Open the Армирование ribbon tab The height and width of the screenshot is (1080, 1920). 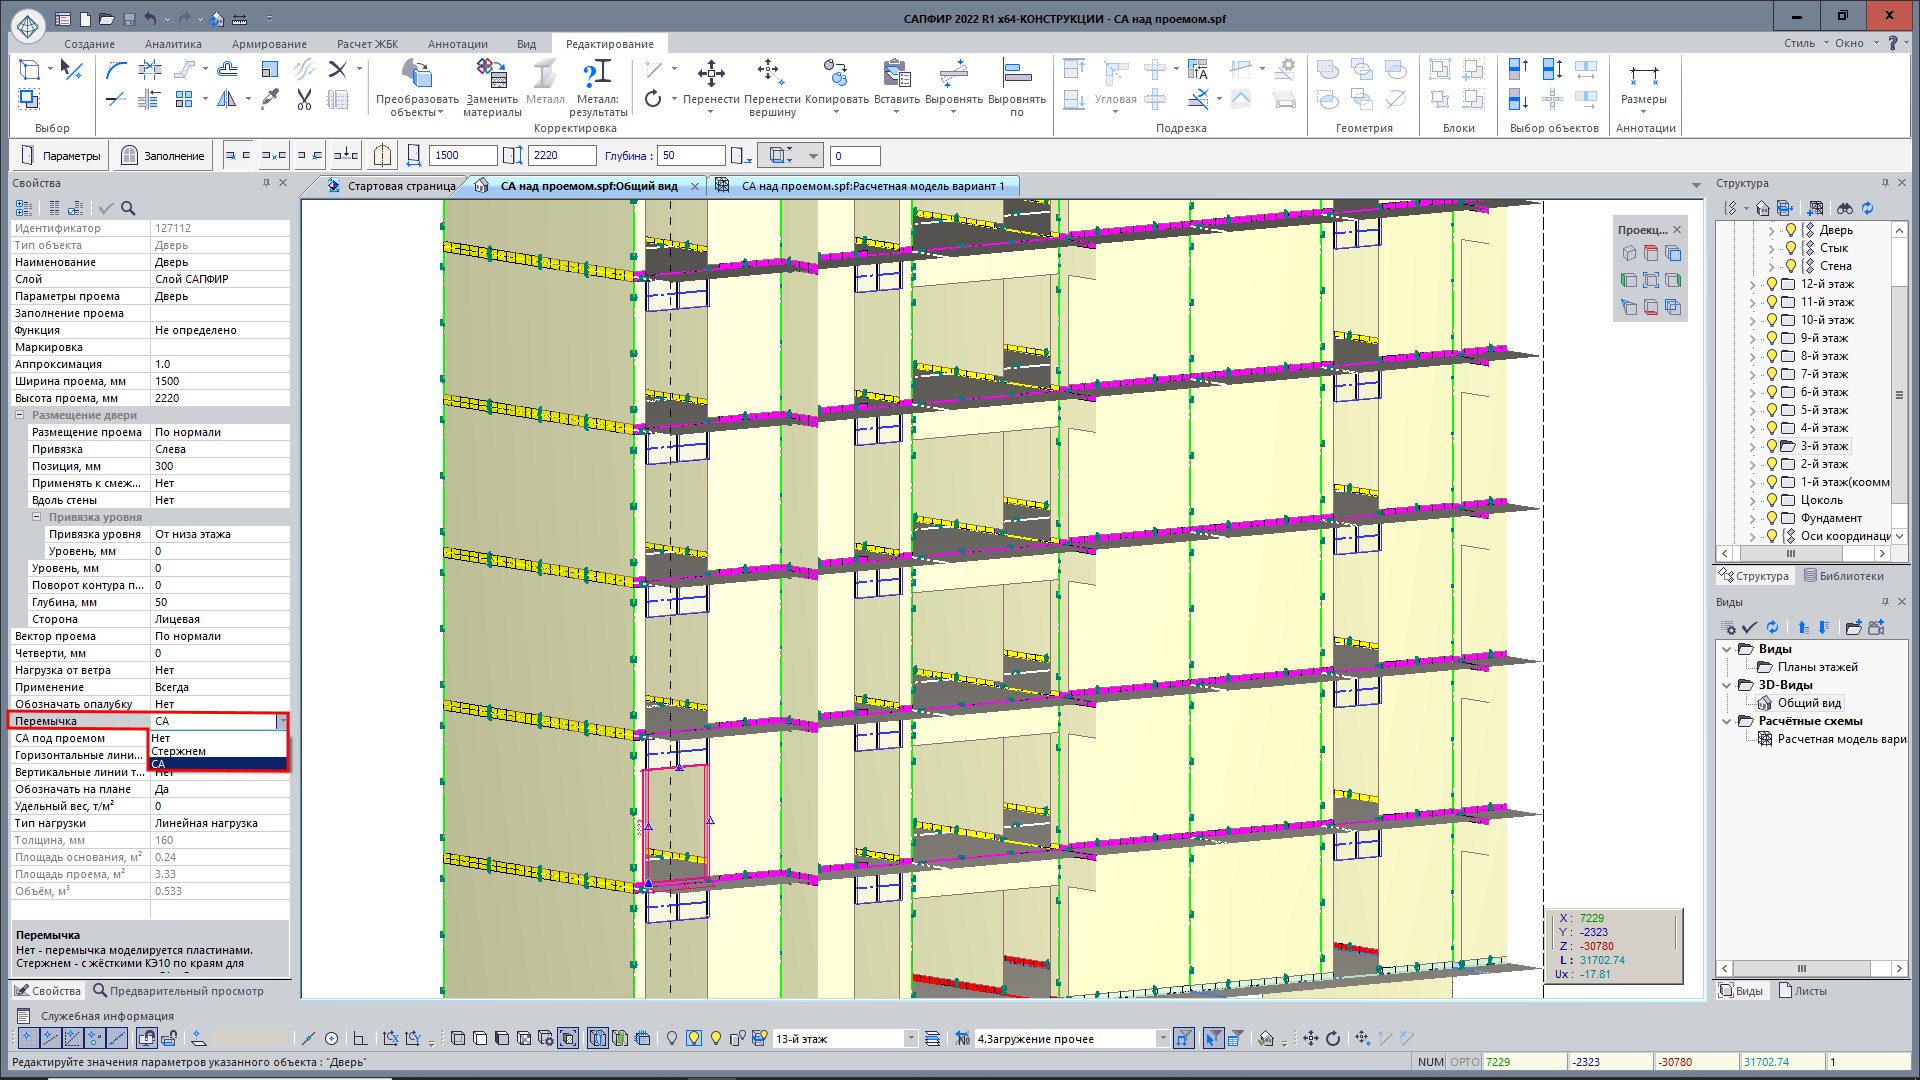[269, 44]
